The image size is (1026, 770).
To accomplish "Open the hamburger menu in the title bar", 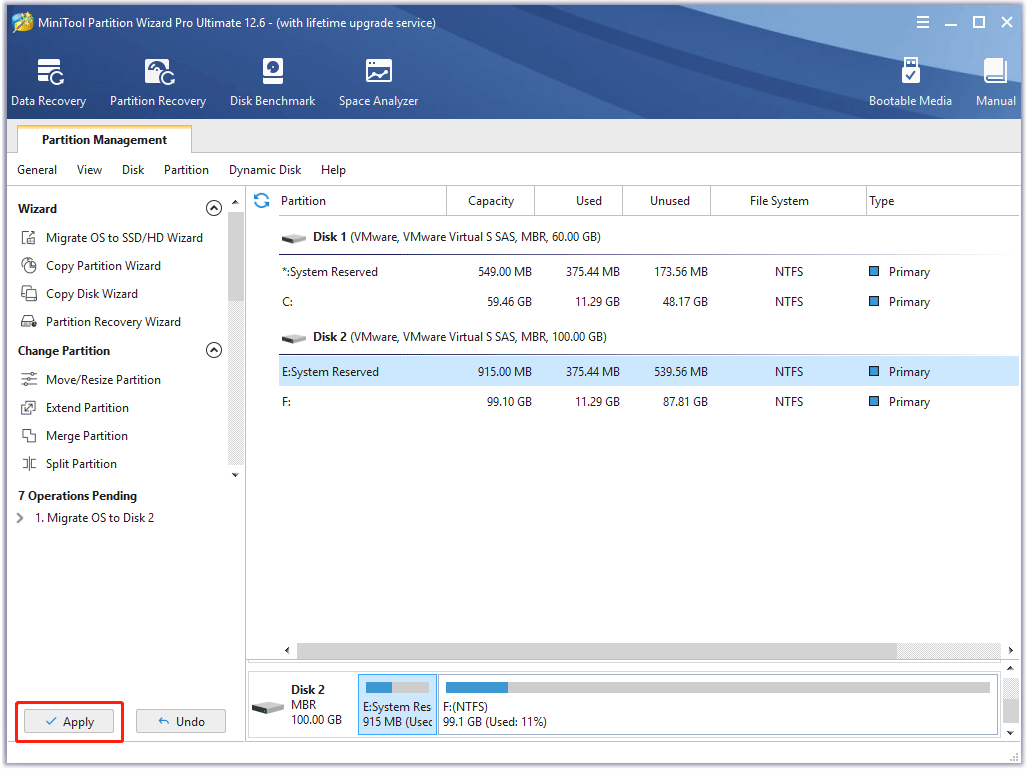I will click(923, 22).
